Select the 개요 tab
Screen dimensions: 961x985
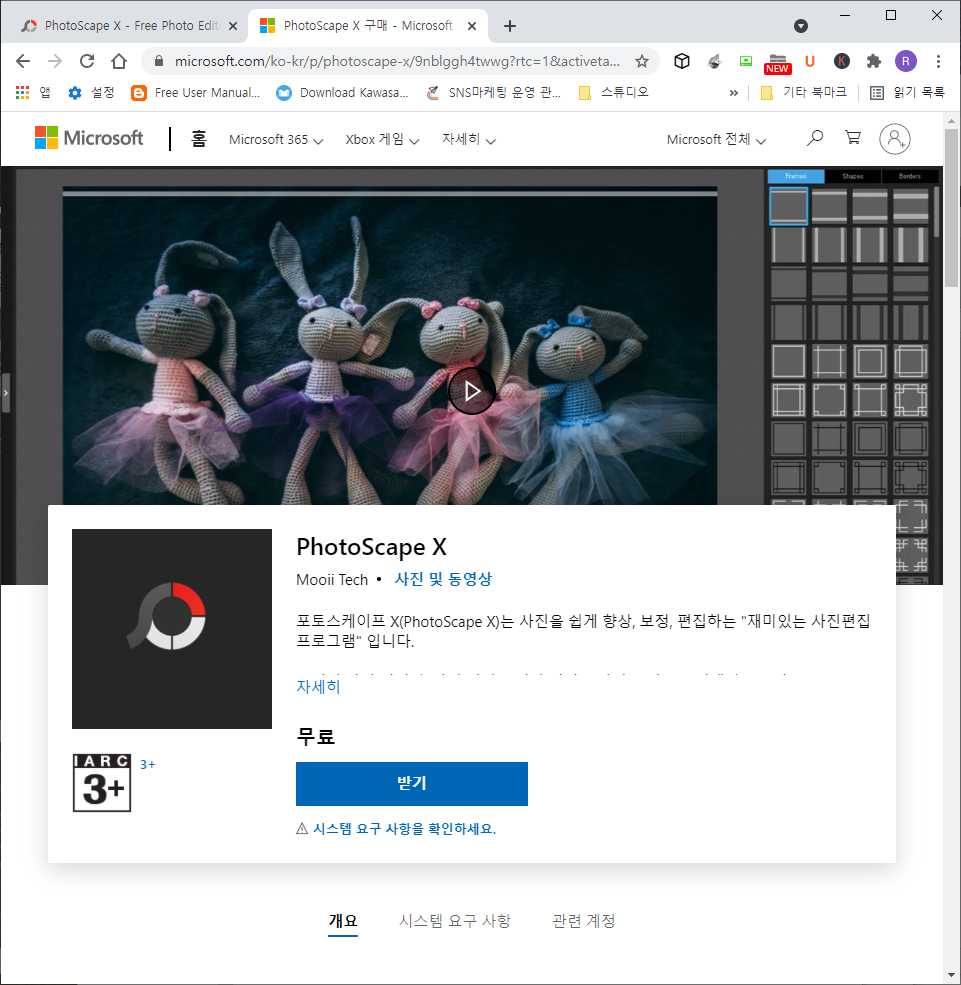343,921
